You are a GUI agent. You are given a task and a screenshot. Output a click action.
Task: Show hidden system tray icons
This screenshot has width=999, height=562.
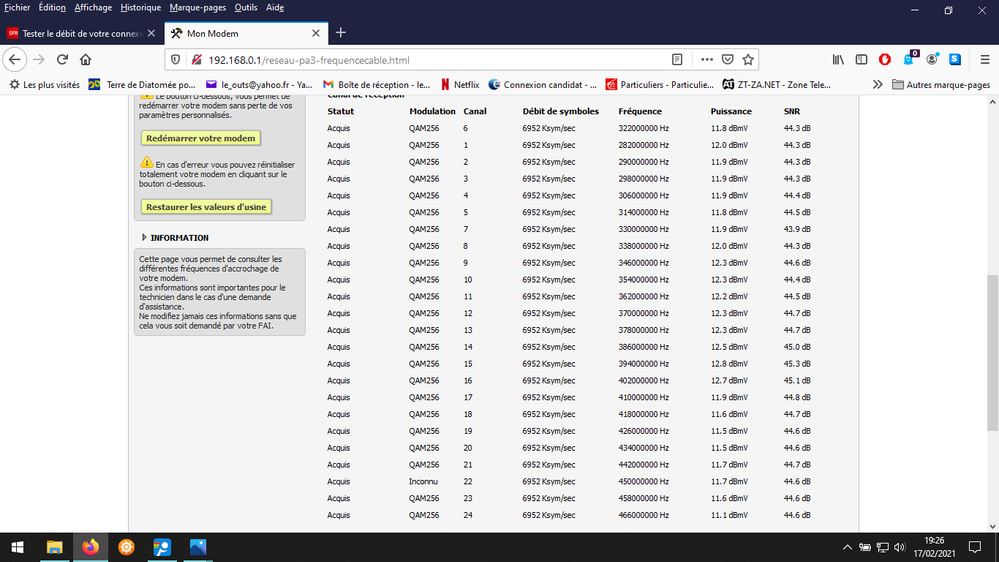pyautogui.click(x=848, y=547)
